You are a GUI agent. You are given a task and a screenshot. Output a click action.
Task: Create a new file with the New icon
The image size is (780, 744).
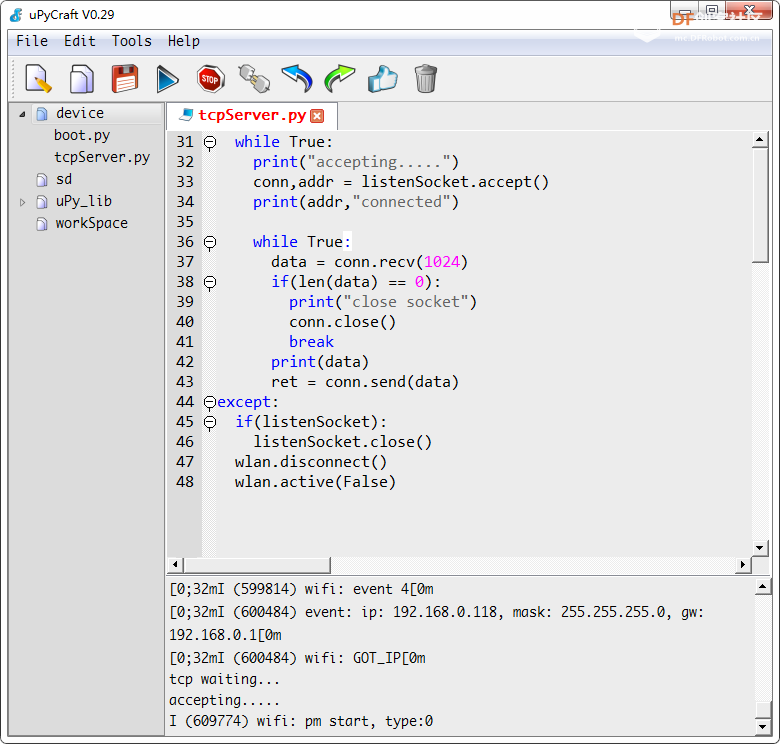point(38,79)
